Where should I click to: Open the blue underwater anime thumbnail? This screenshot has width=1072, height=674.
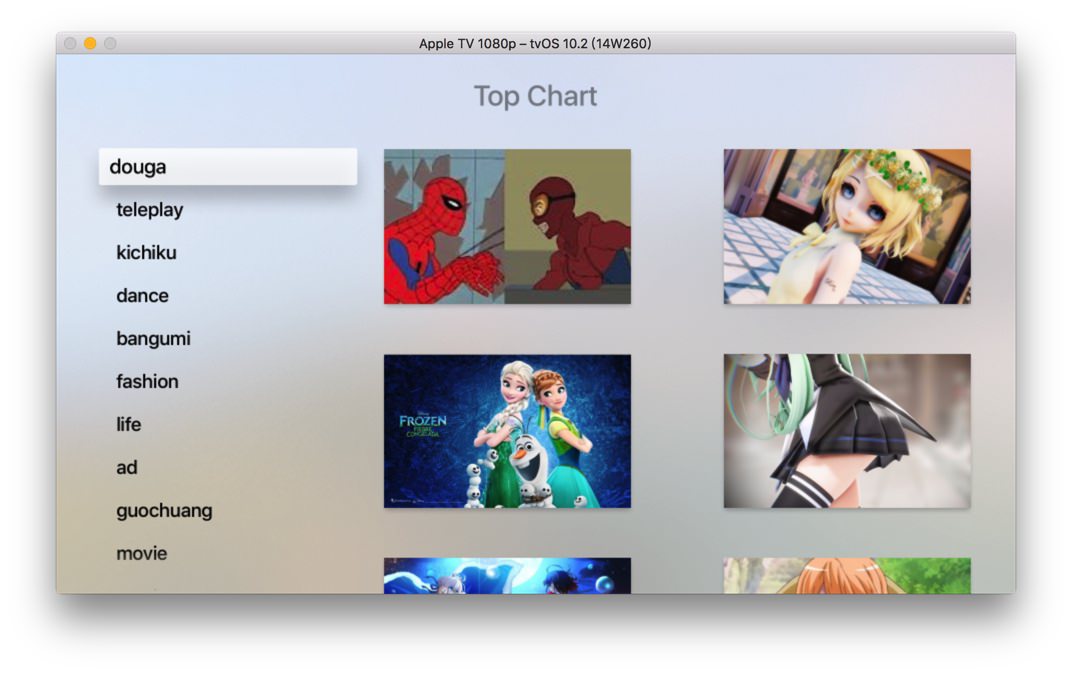click(507, 576)
